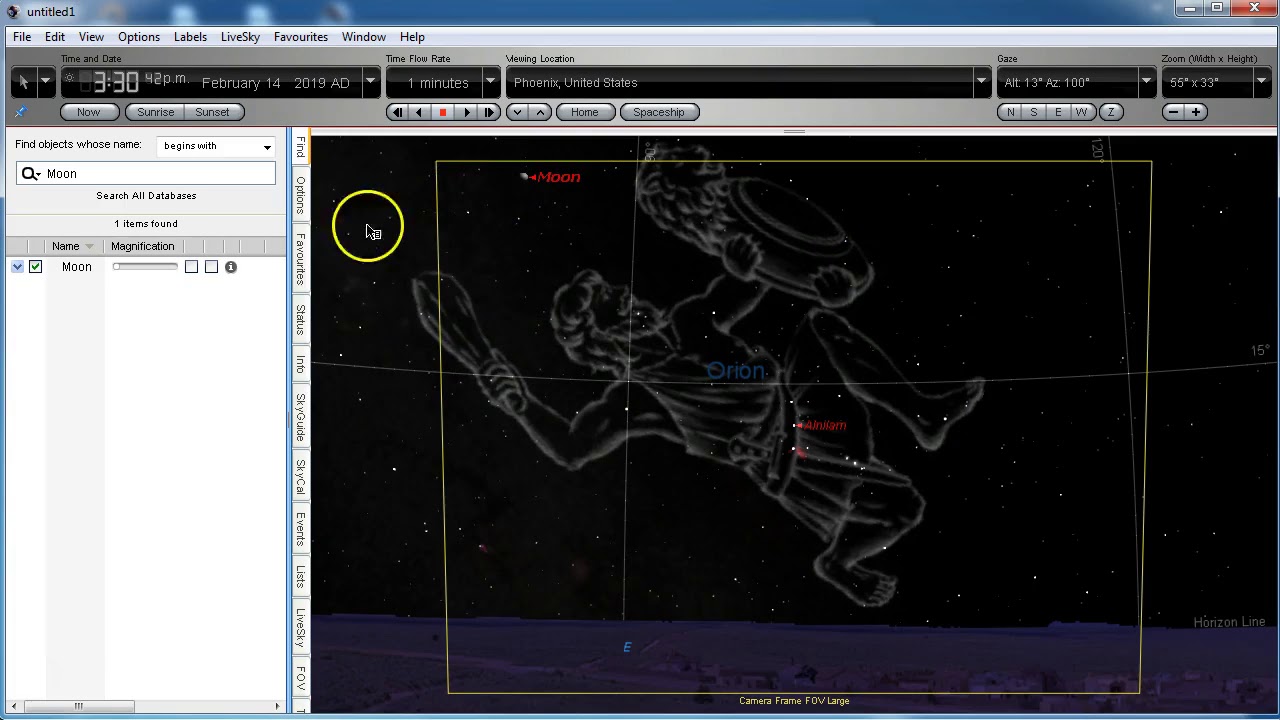Open the Time and Date dropdown
Screen dimensions: 1280x720
[371, 82]
